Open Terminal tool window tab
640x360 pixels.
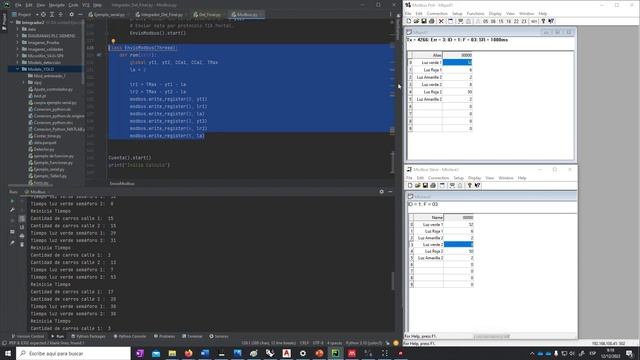[192, 336]
